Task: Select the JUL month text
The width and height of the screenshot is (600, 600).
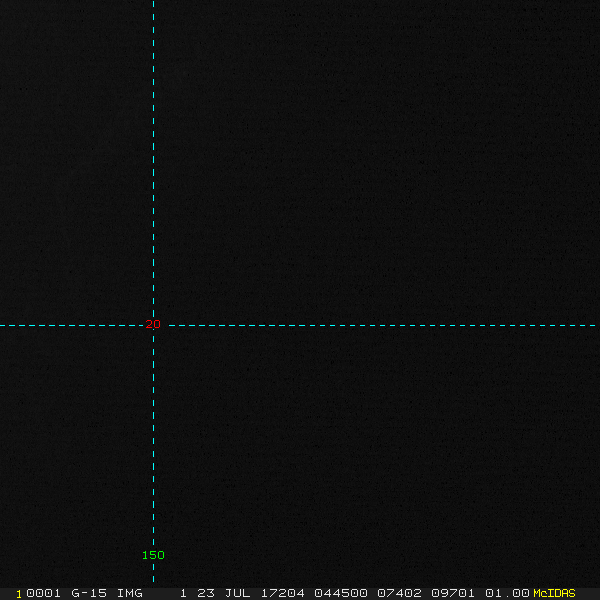Action: point(238,593)
